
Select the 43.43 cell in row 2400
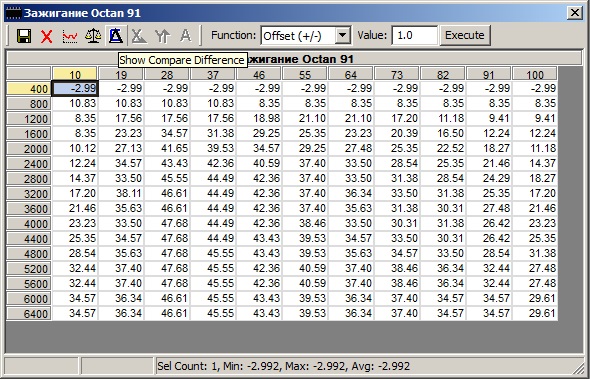167,163
